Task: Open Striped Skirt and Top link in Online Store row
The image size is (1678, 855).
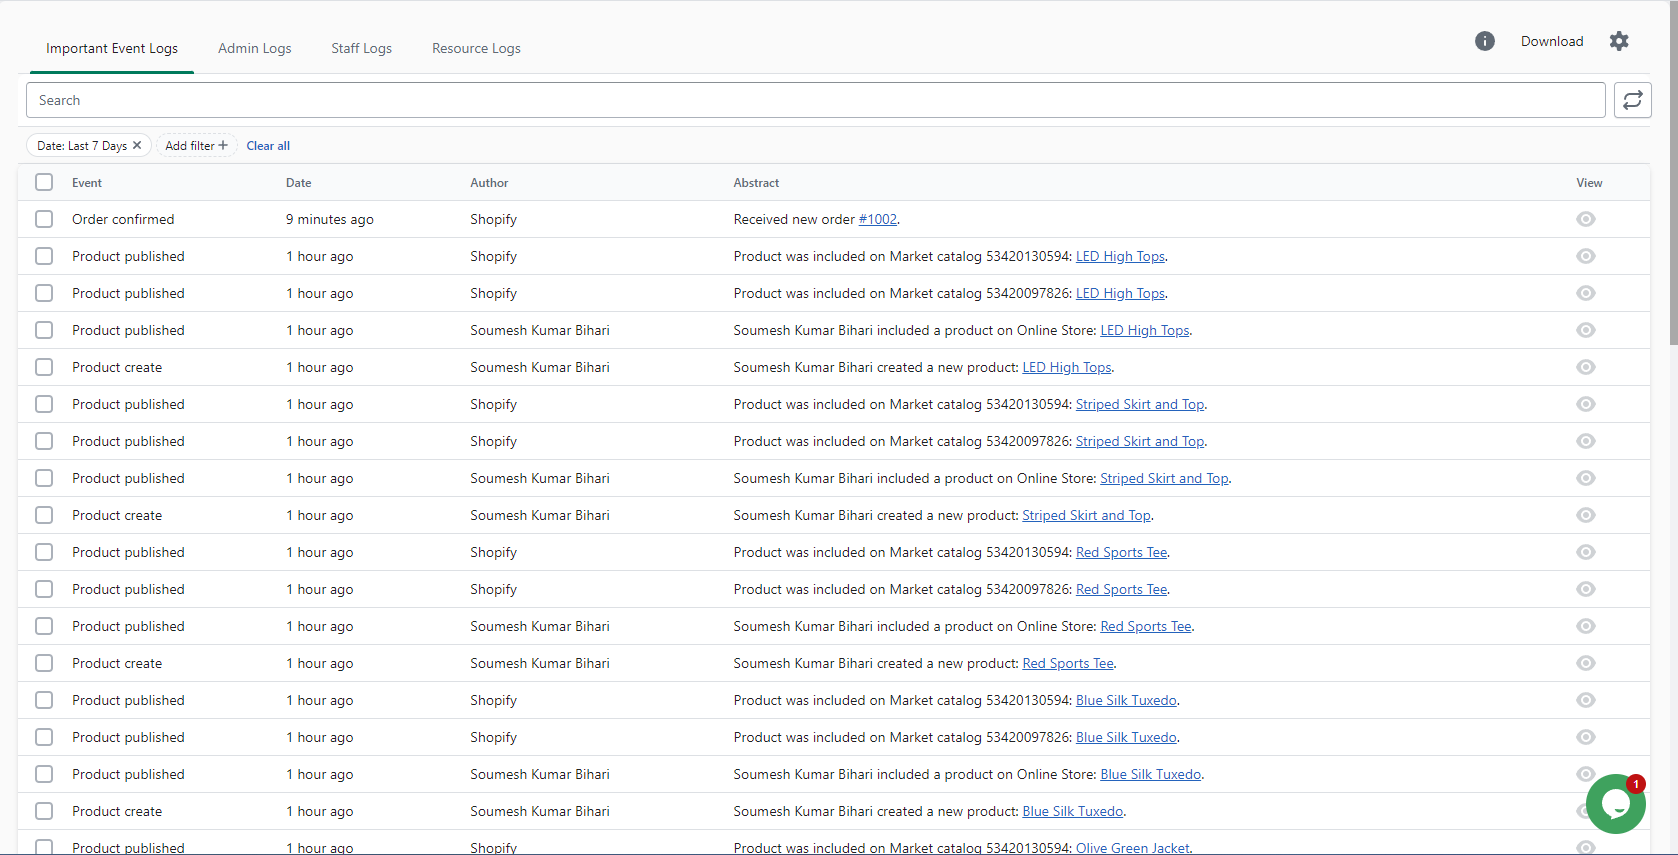Action: tap(1164, 478)
